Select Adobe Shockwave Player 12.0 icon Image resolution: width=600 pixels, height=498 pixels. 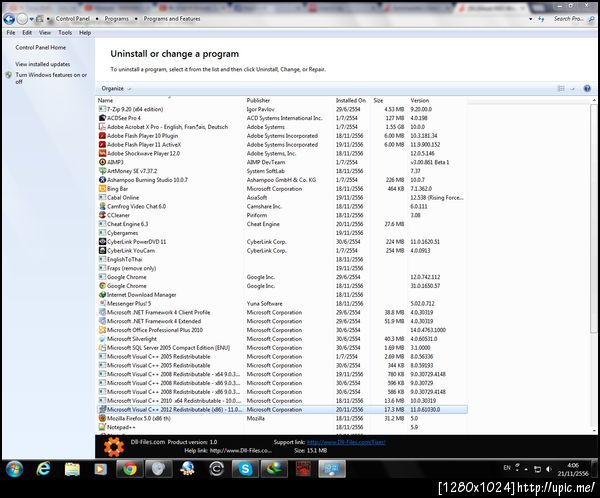click(x=102, y=153)
